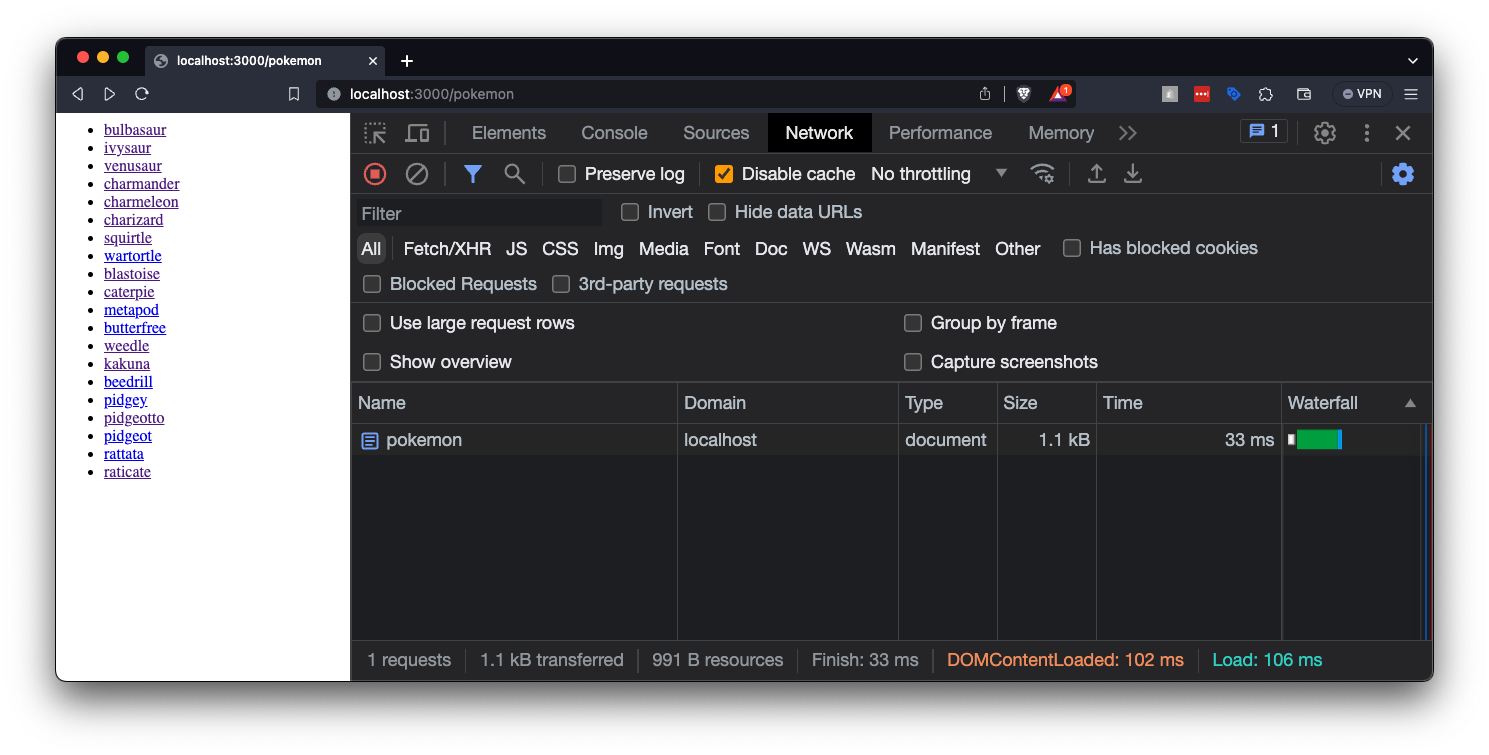Enable Blocked Requests checkbox
Image resolution: width=1489 pixels, height=755 pixels.
372,284
